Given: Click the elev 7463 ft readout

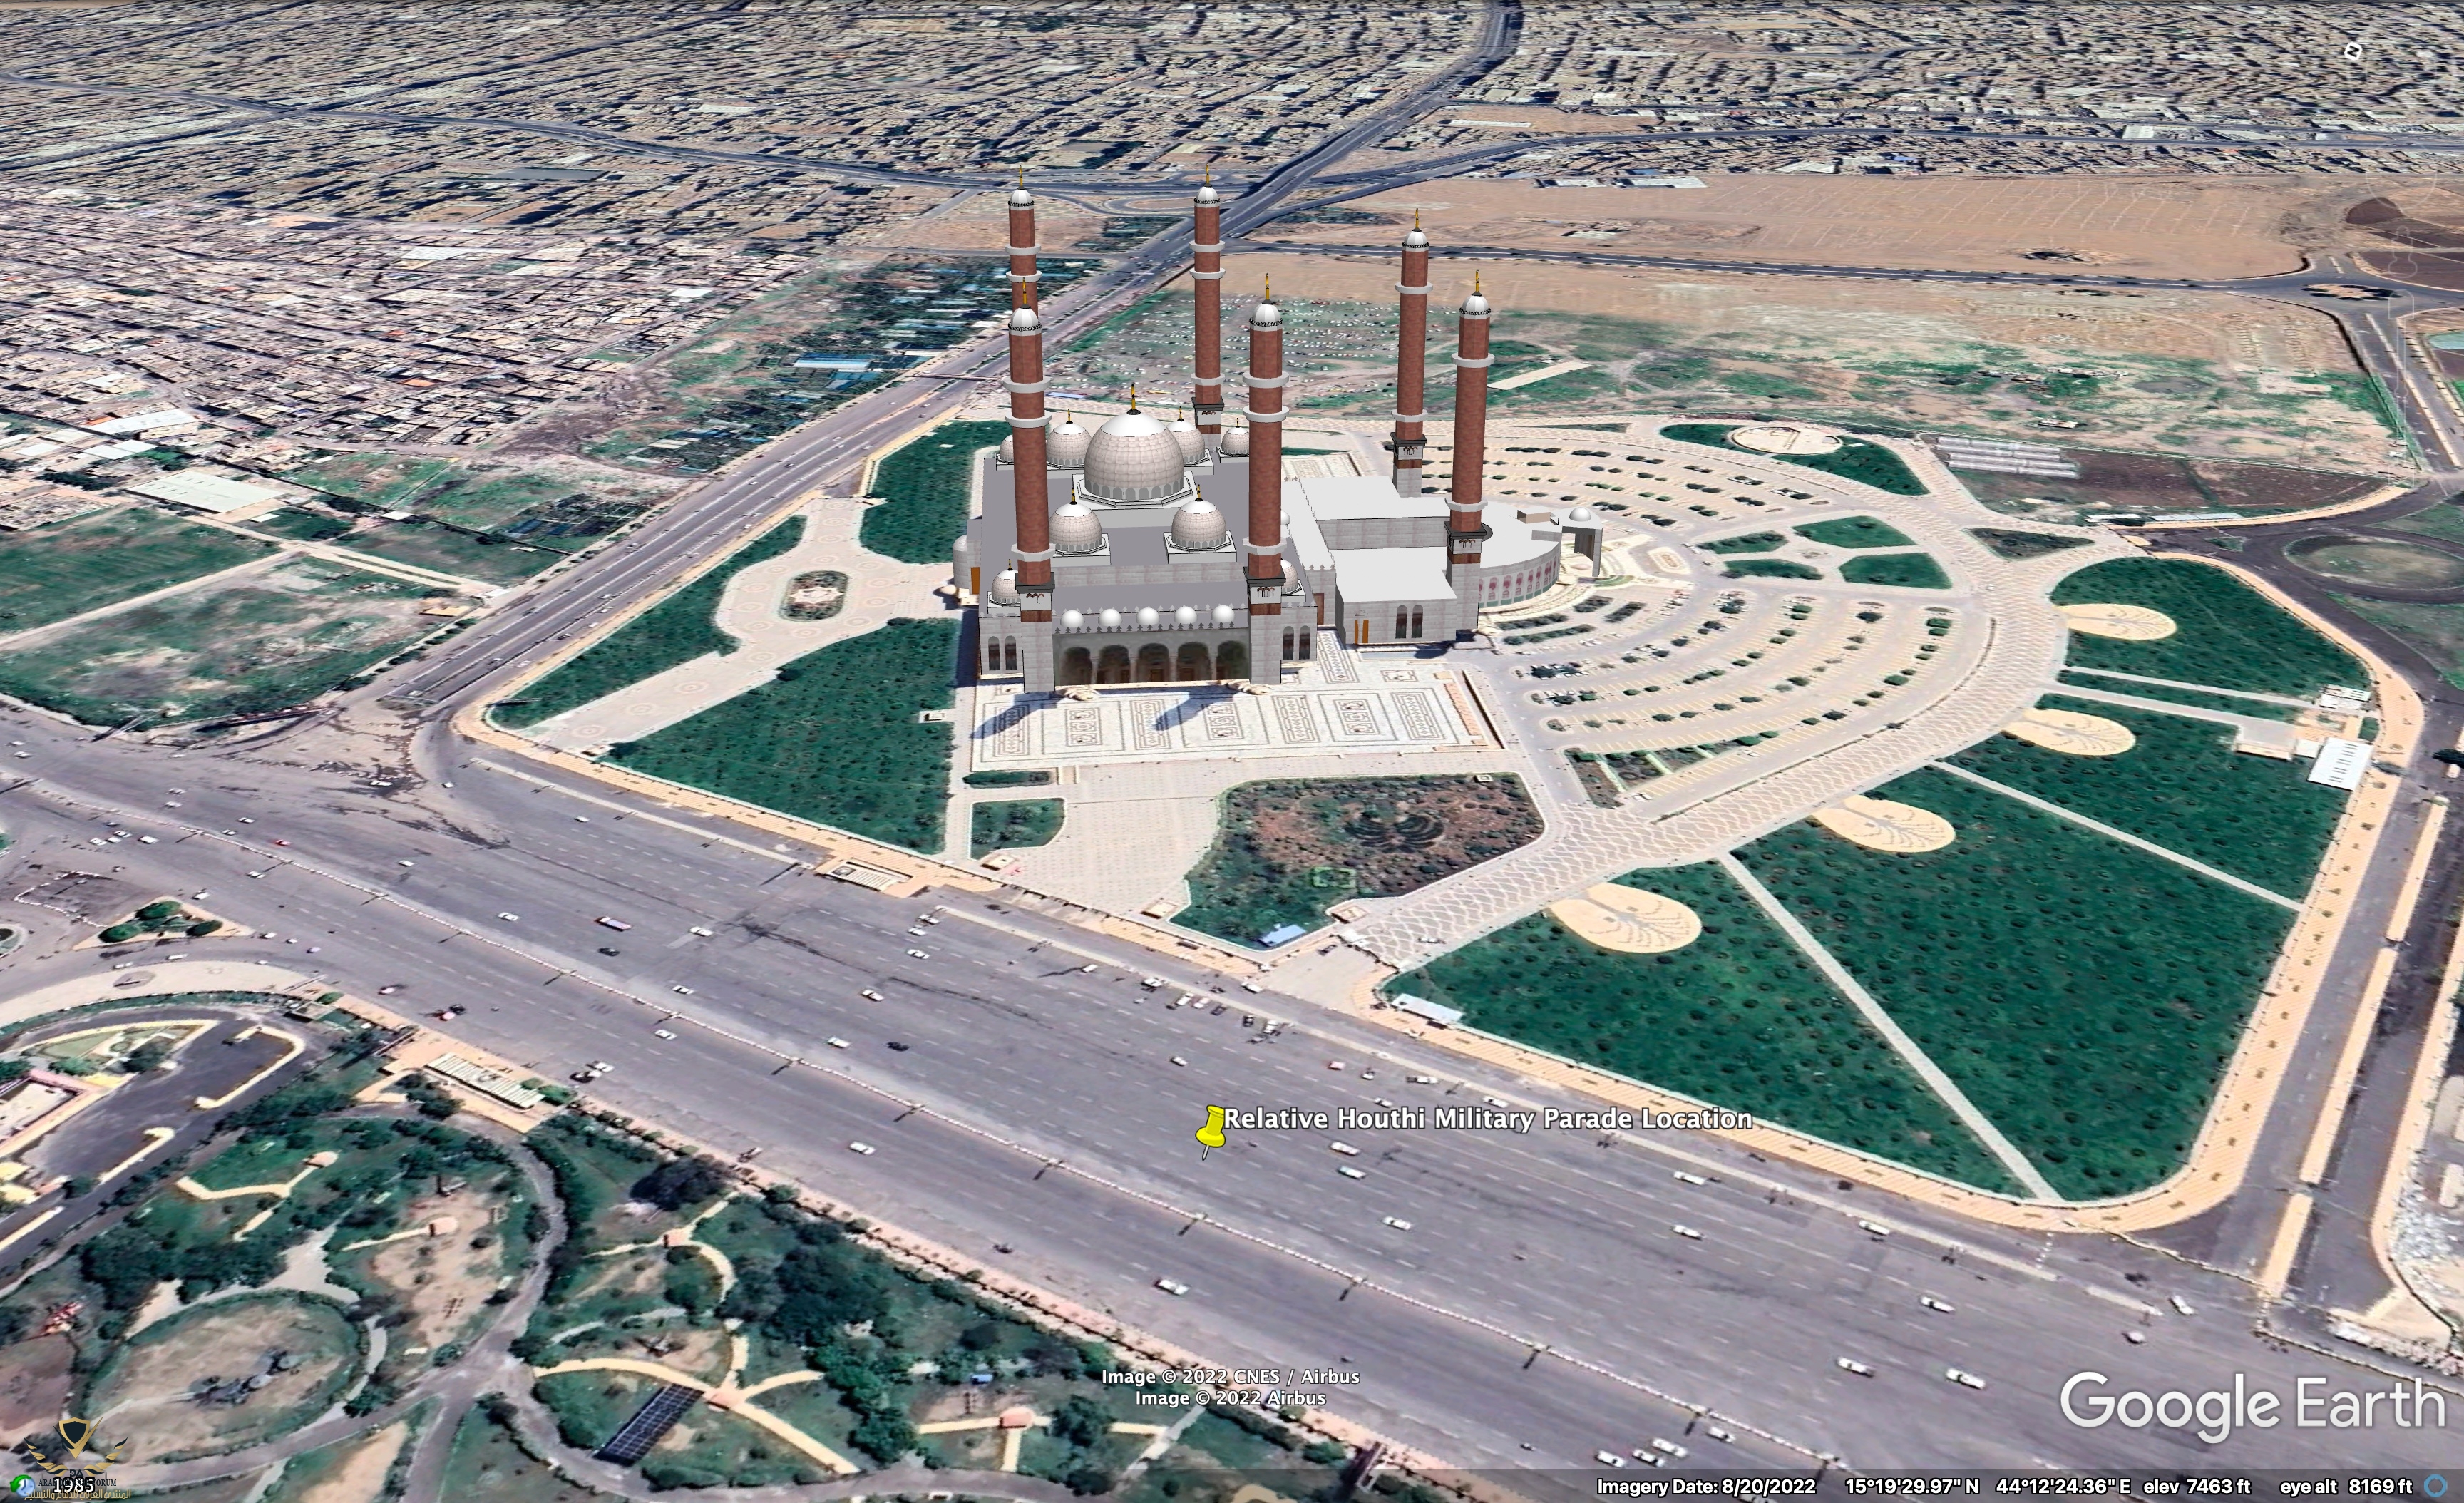Looking at the screenshot, I should (2196, 1487).
